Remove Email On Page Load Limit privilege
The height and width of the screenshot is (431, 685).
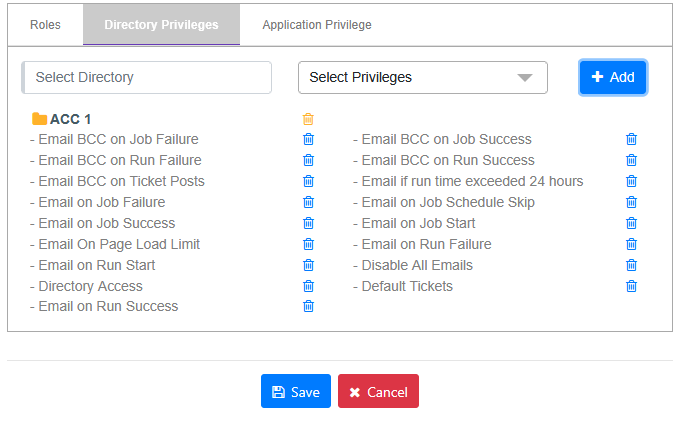pyautogui.click(x=308, y=245)
